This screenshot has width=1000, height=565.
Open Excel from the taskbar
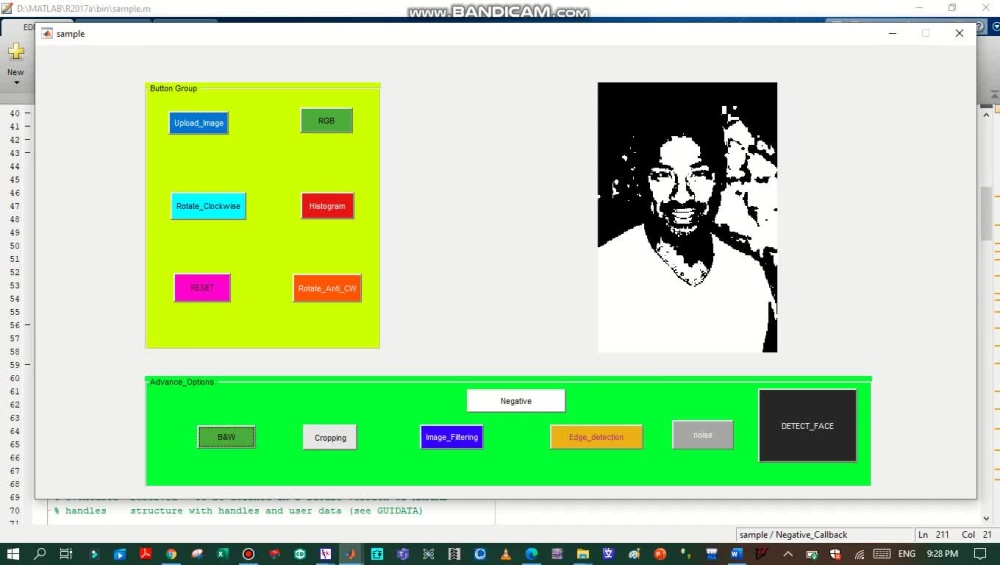tap(223, 554)
